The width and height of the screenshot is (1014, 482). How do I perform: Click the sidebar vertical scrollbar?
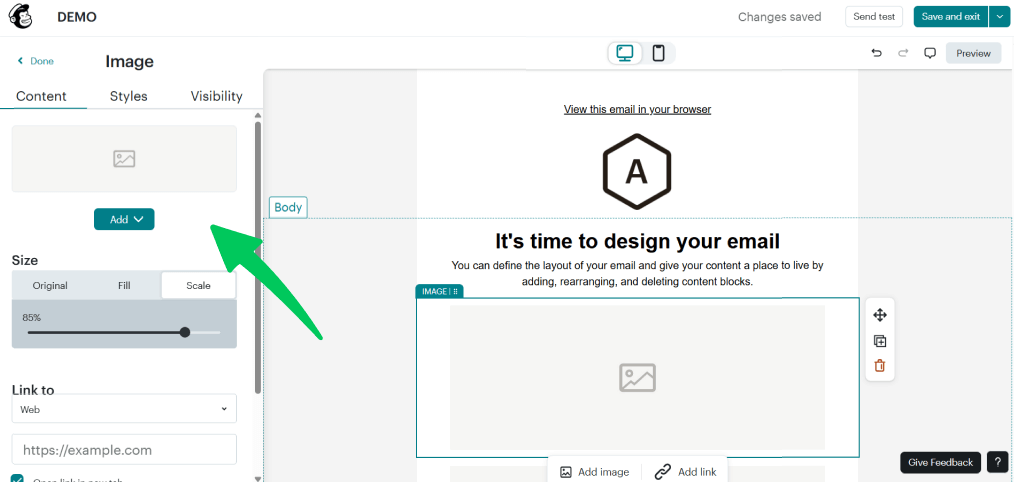click(258, 257)
